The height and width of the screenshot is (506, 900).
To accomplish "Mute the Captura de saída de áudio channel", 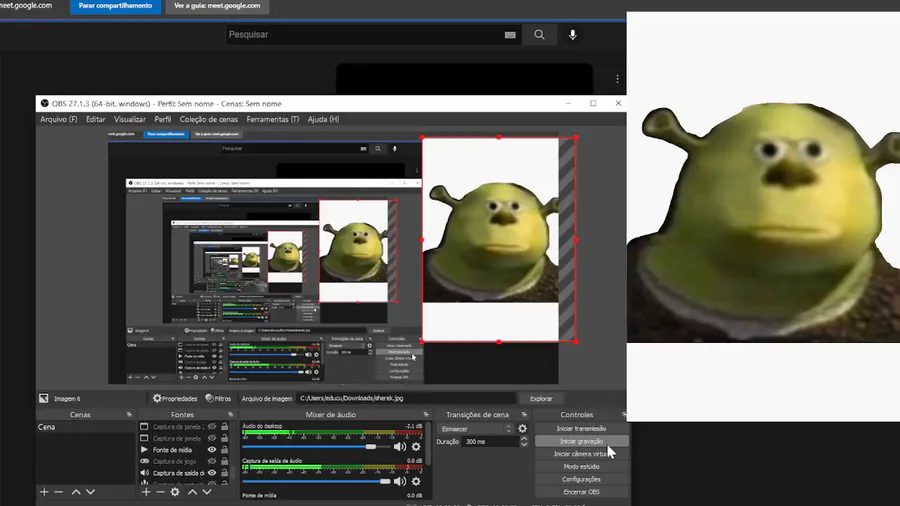I will pyautogui.click(x=399, y=481).
